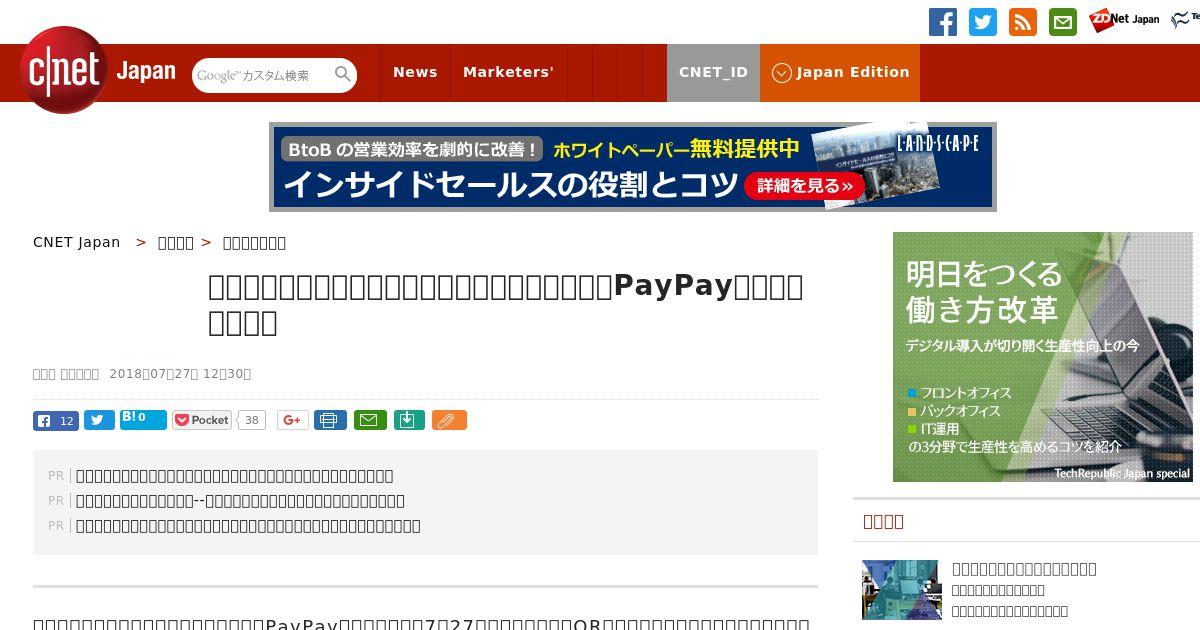The image size is (1200, 630).
Task: Open the Twitter icon in top header
Action: pyautogui.click(x=983, y=22)
